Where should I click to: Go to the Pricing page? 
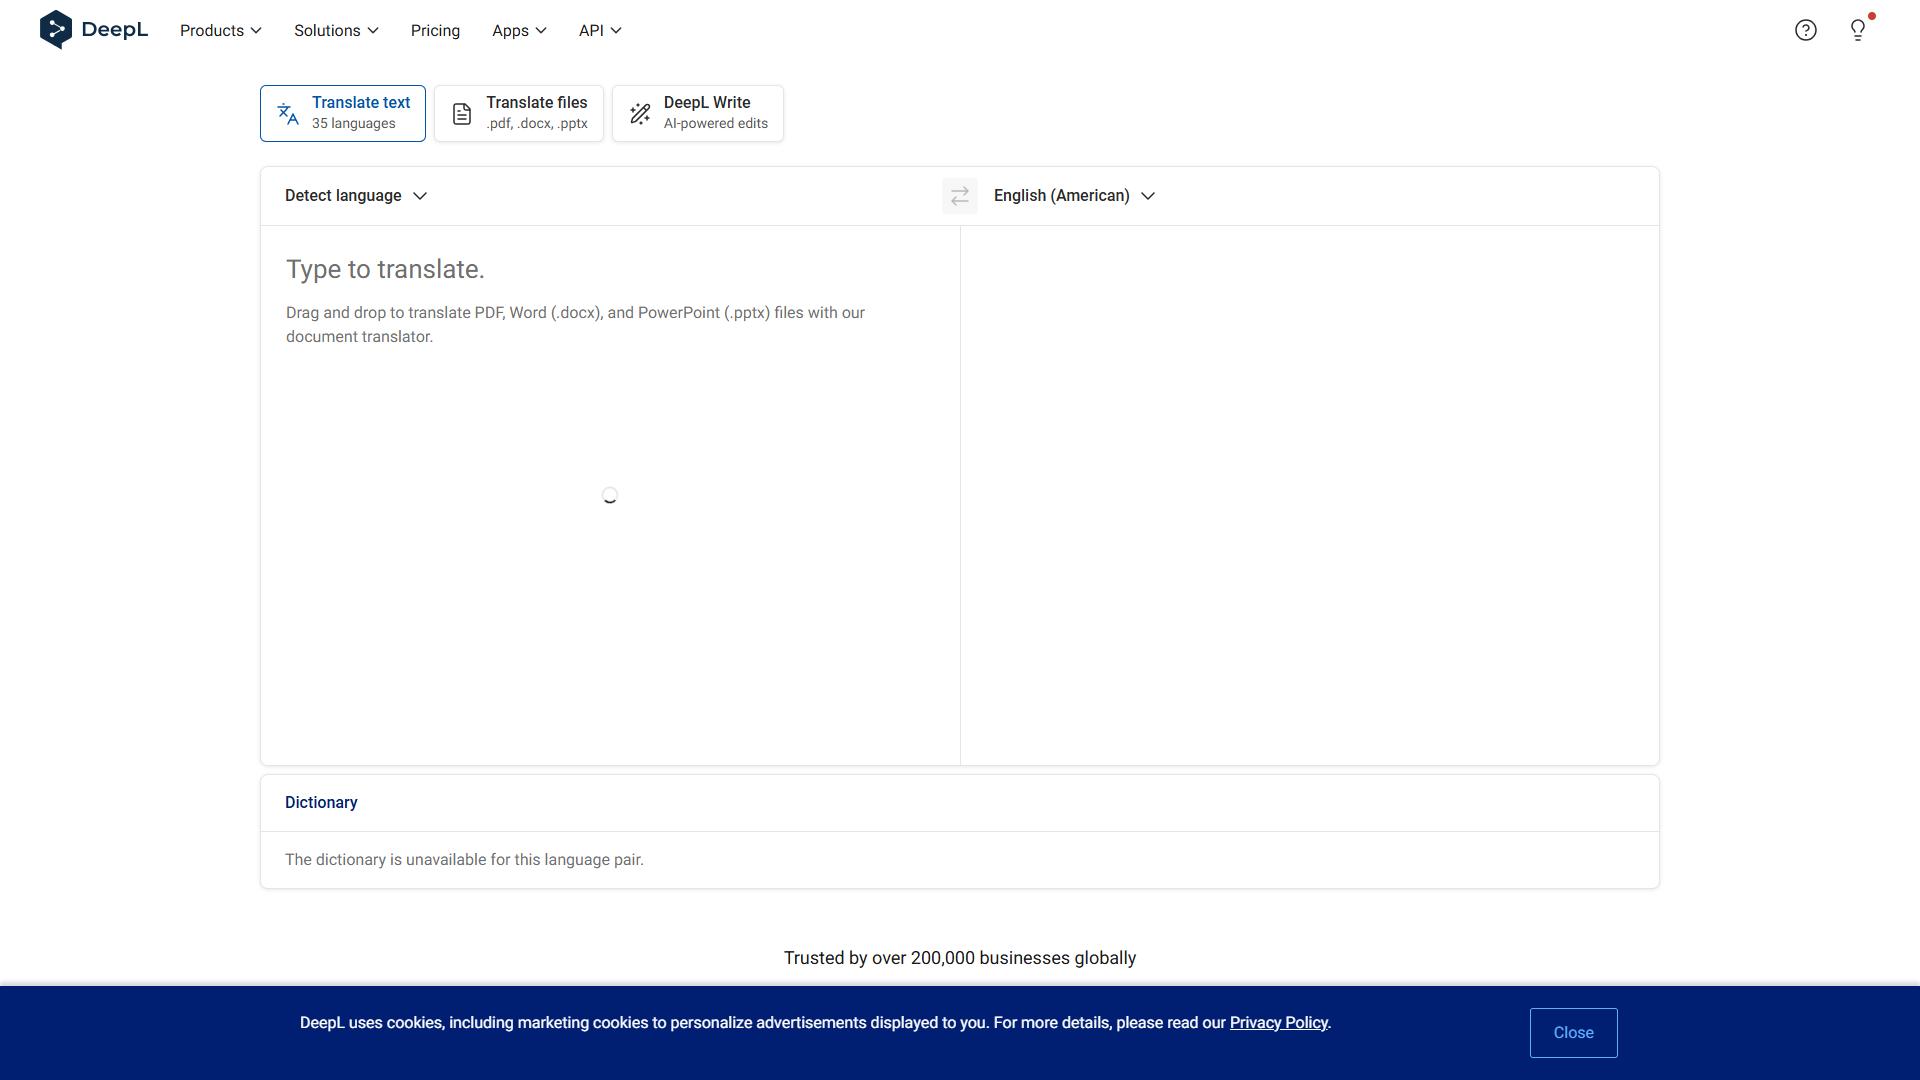pyautogui.click(x=435, y=31)
